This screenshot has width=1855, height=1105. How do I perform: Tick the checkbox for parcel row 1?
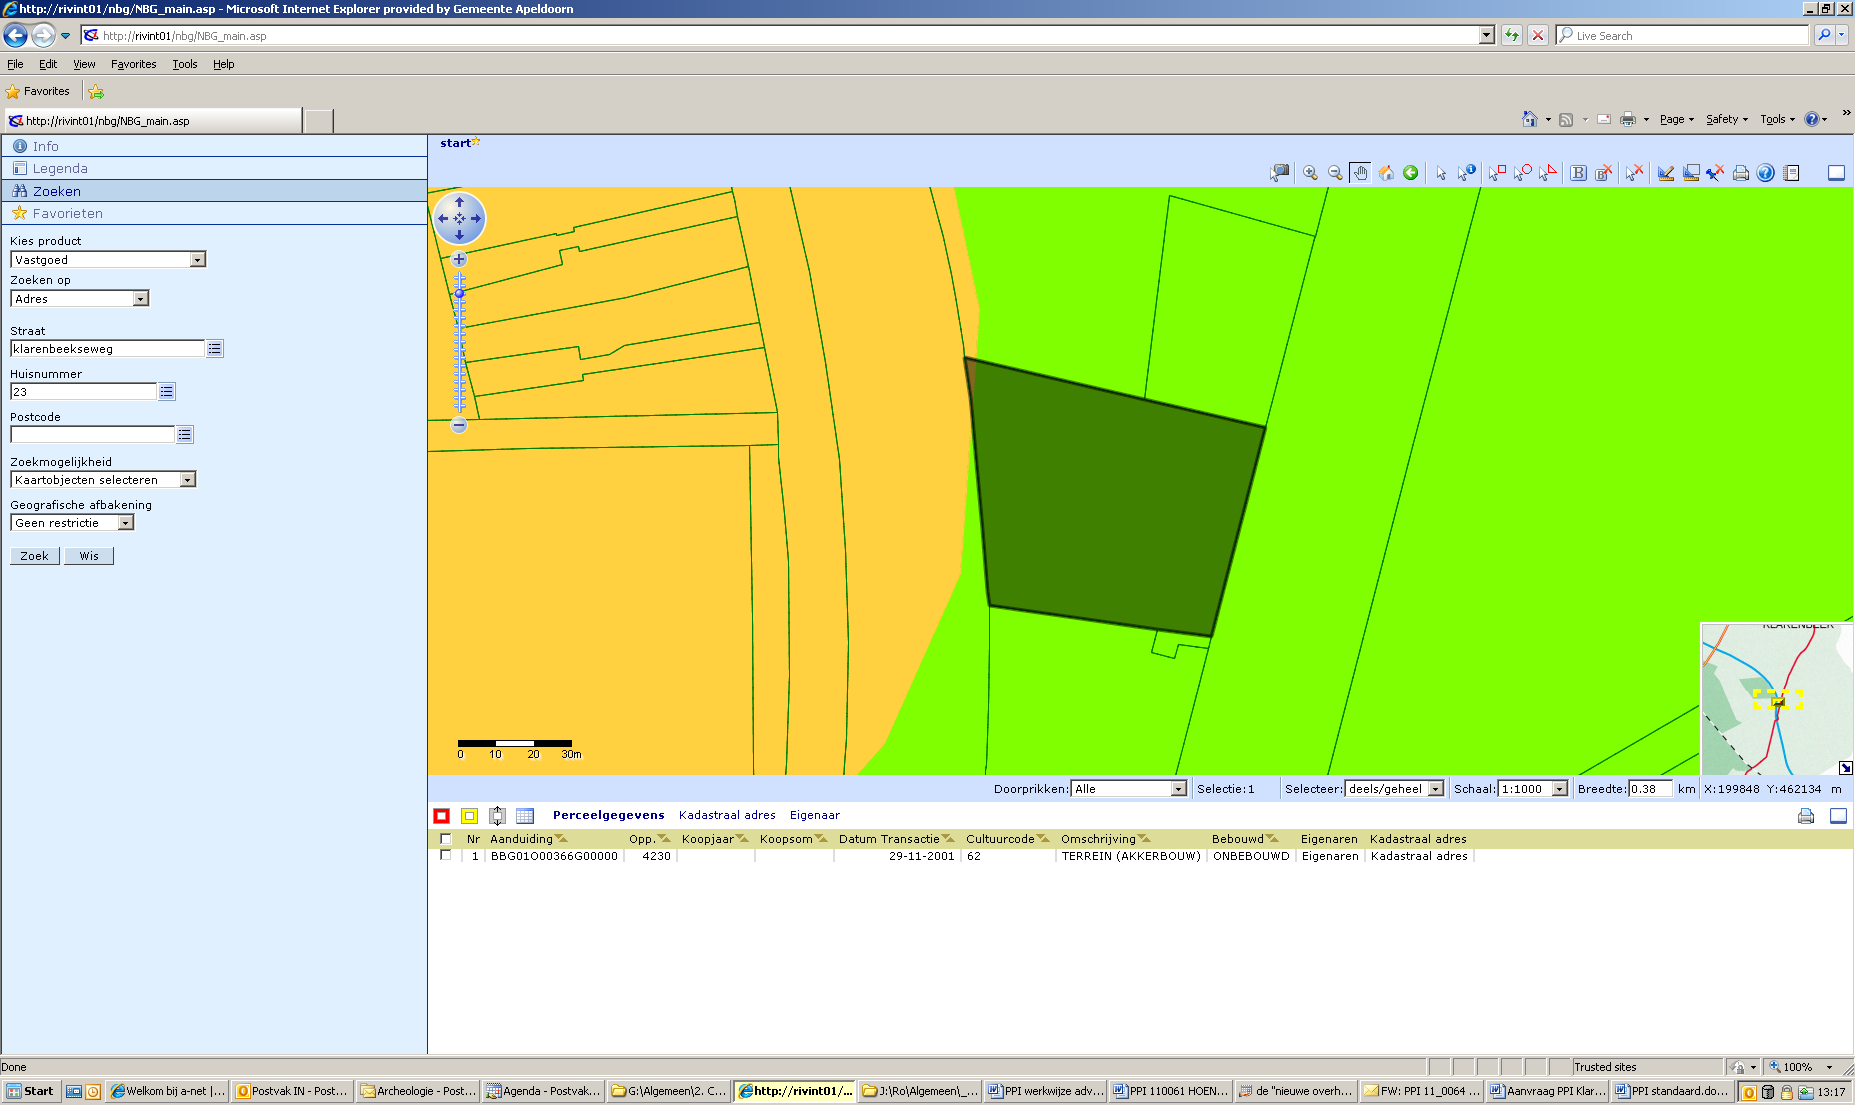coord(446,856)
